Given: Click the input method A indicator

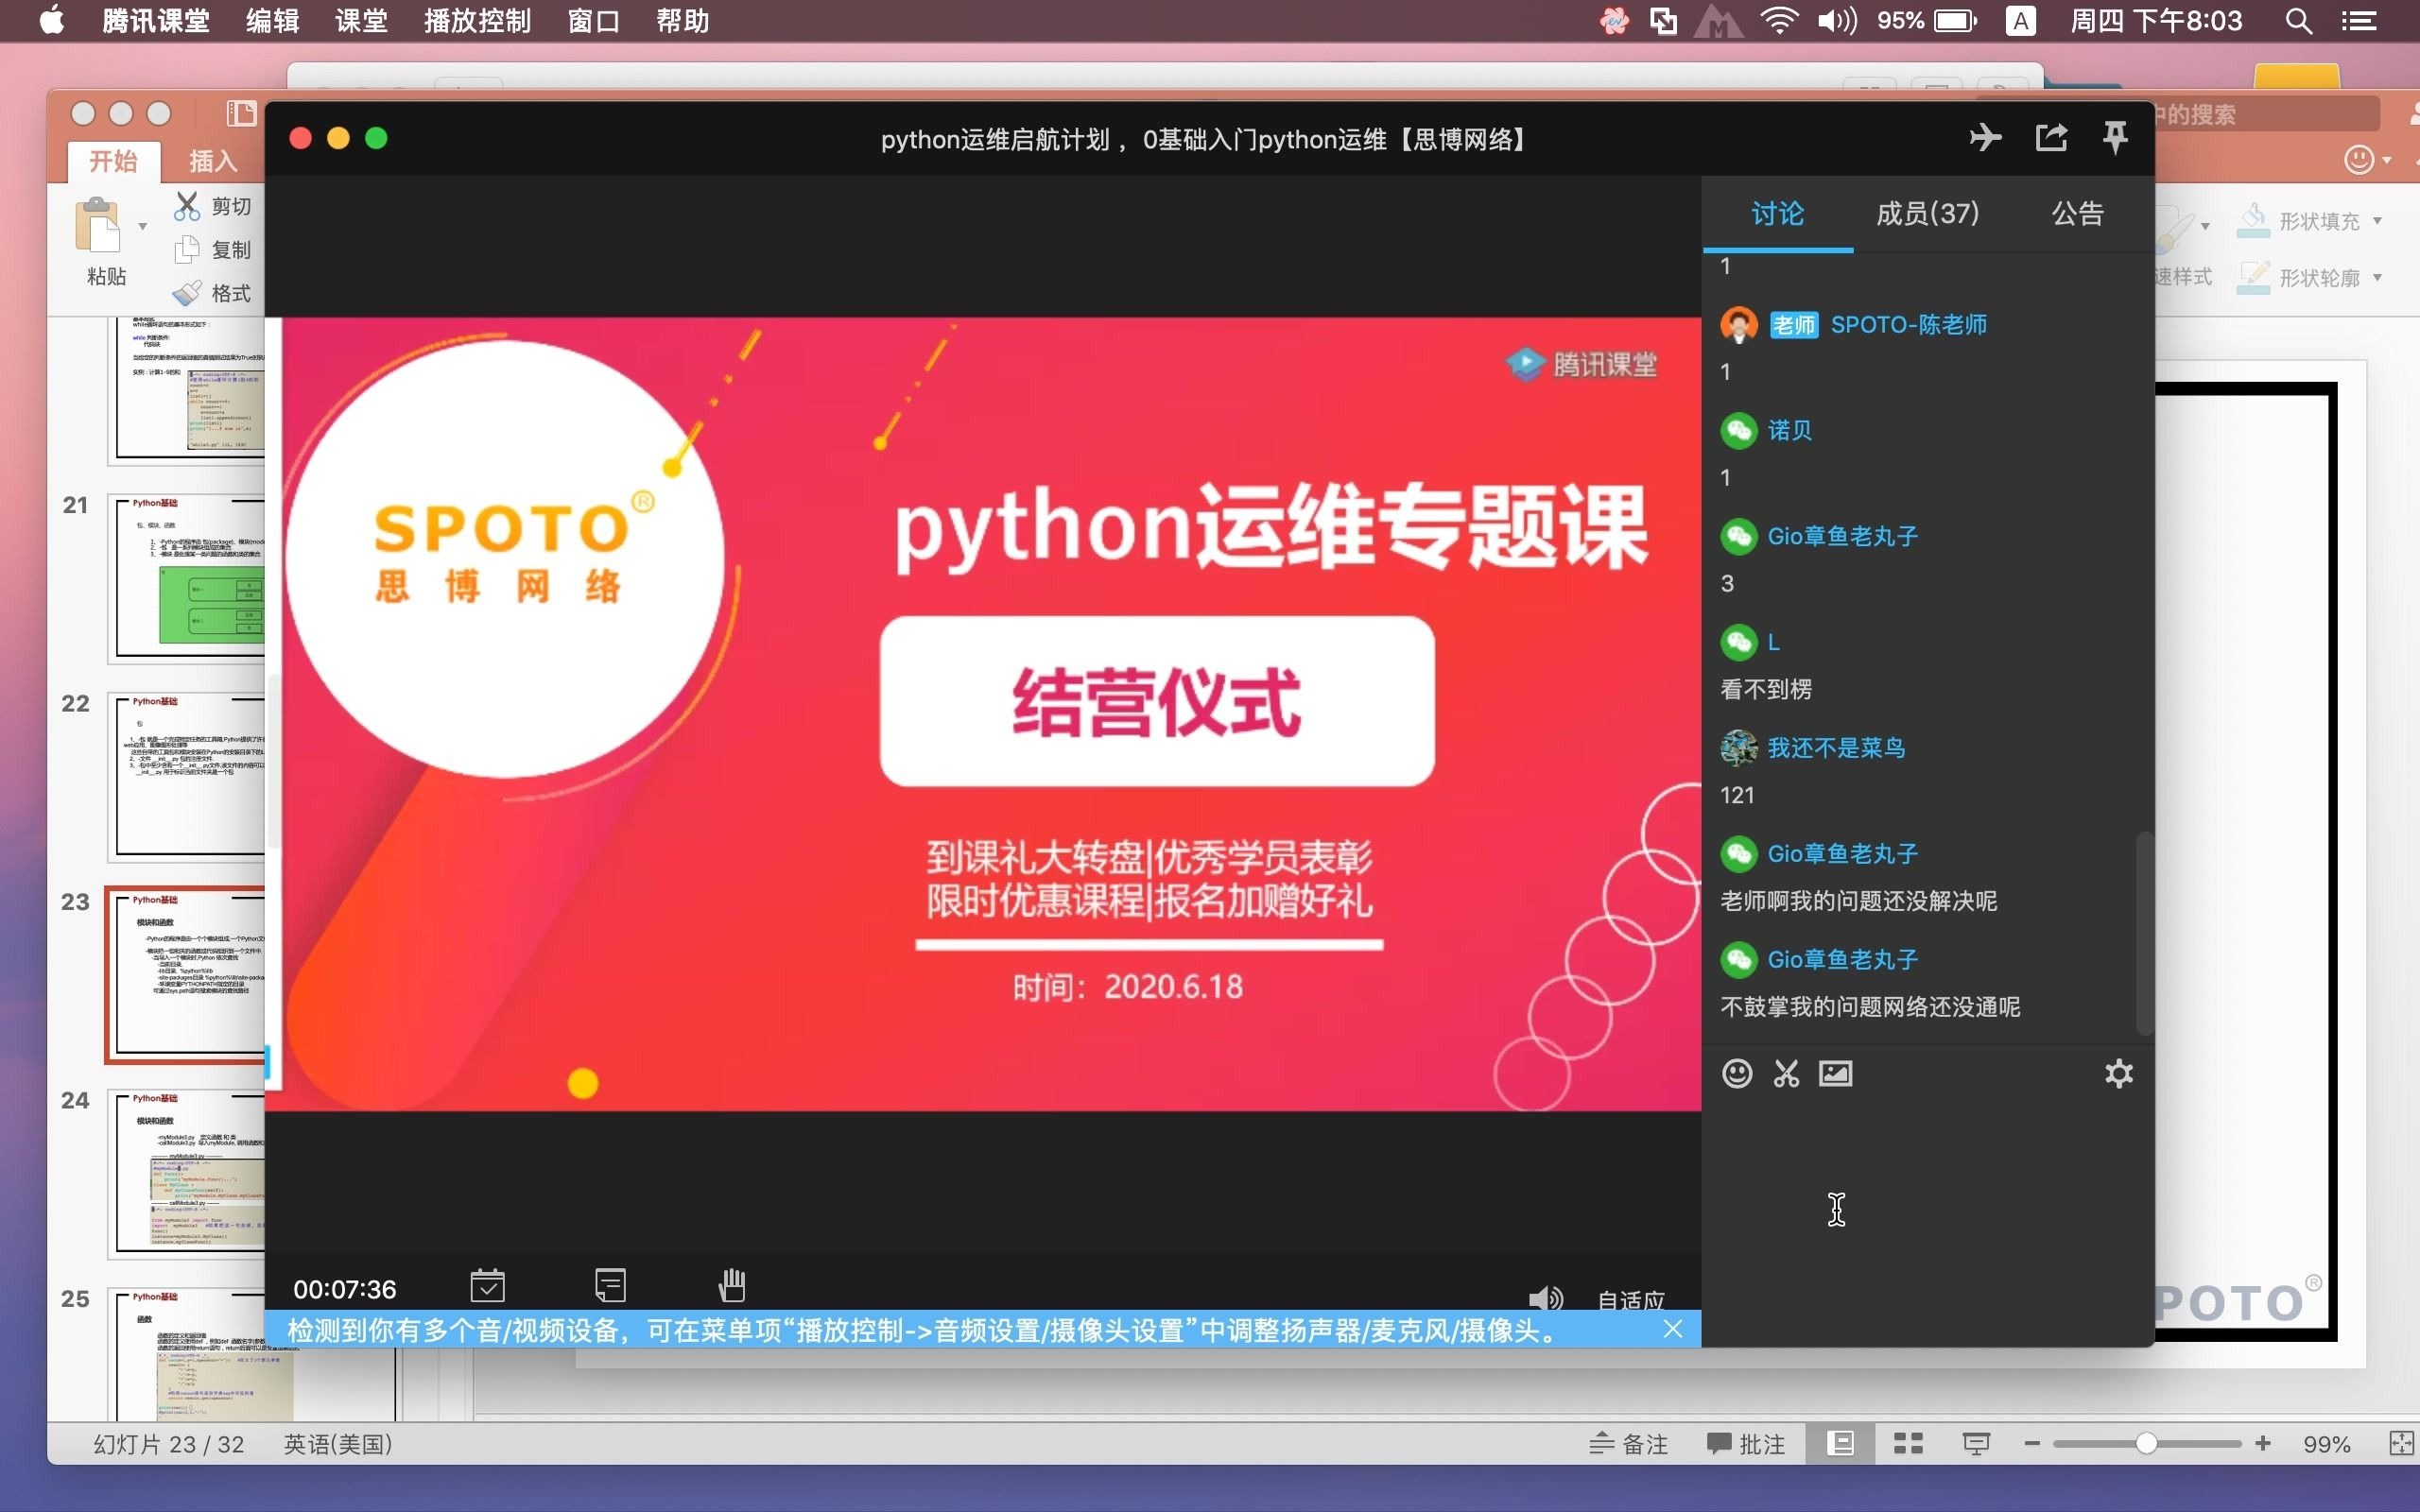Looking at the screenshot, I should 2020,21.
